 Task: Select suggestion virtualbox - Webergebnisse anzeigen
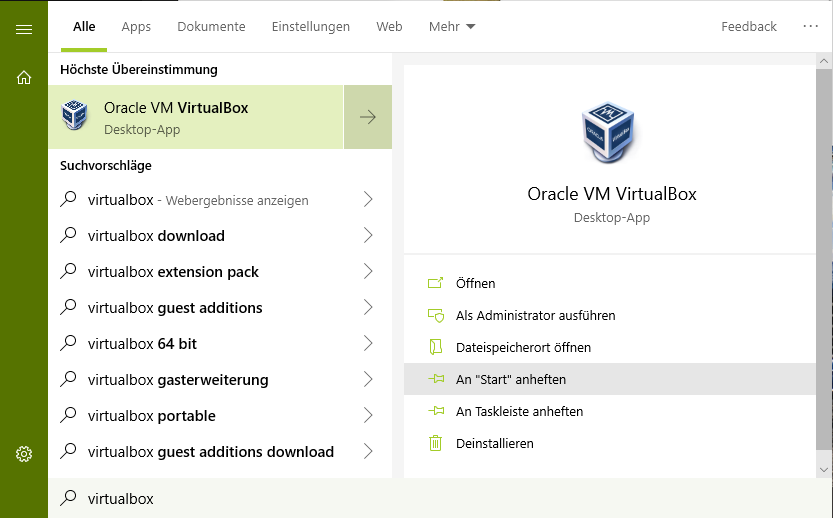(x=220, y=200)
